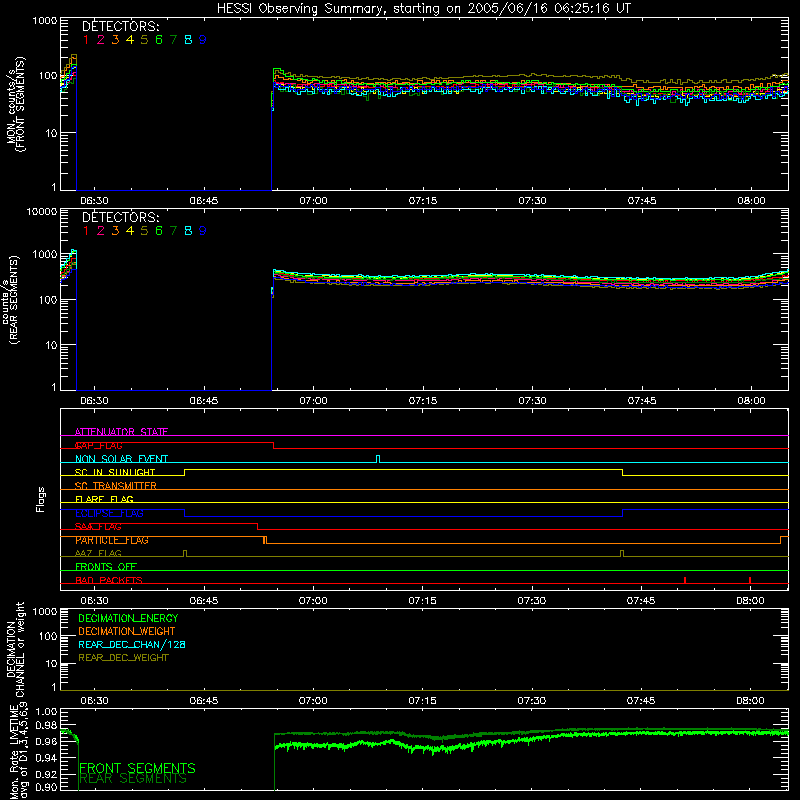Click the HESSI Observing Summary plot title
This screenshot has width=800, height=800.
[423, 9]
